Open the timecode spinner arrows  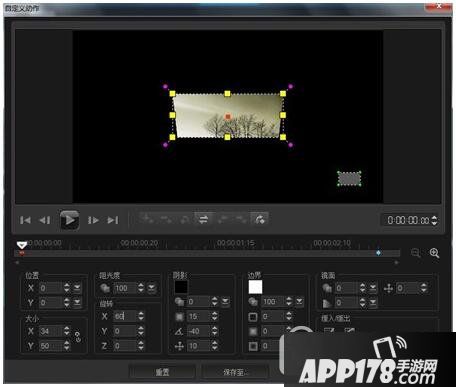pyautogui.click(x=434, y=220)
